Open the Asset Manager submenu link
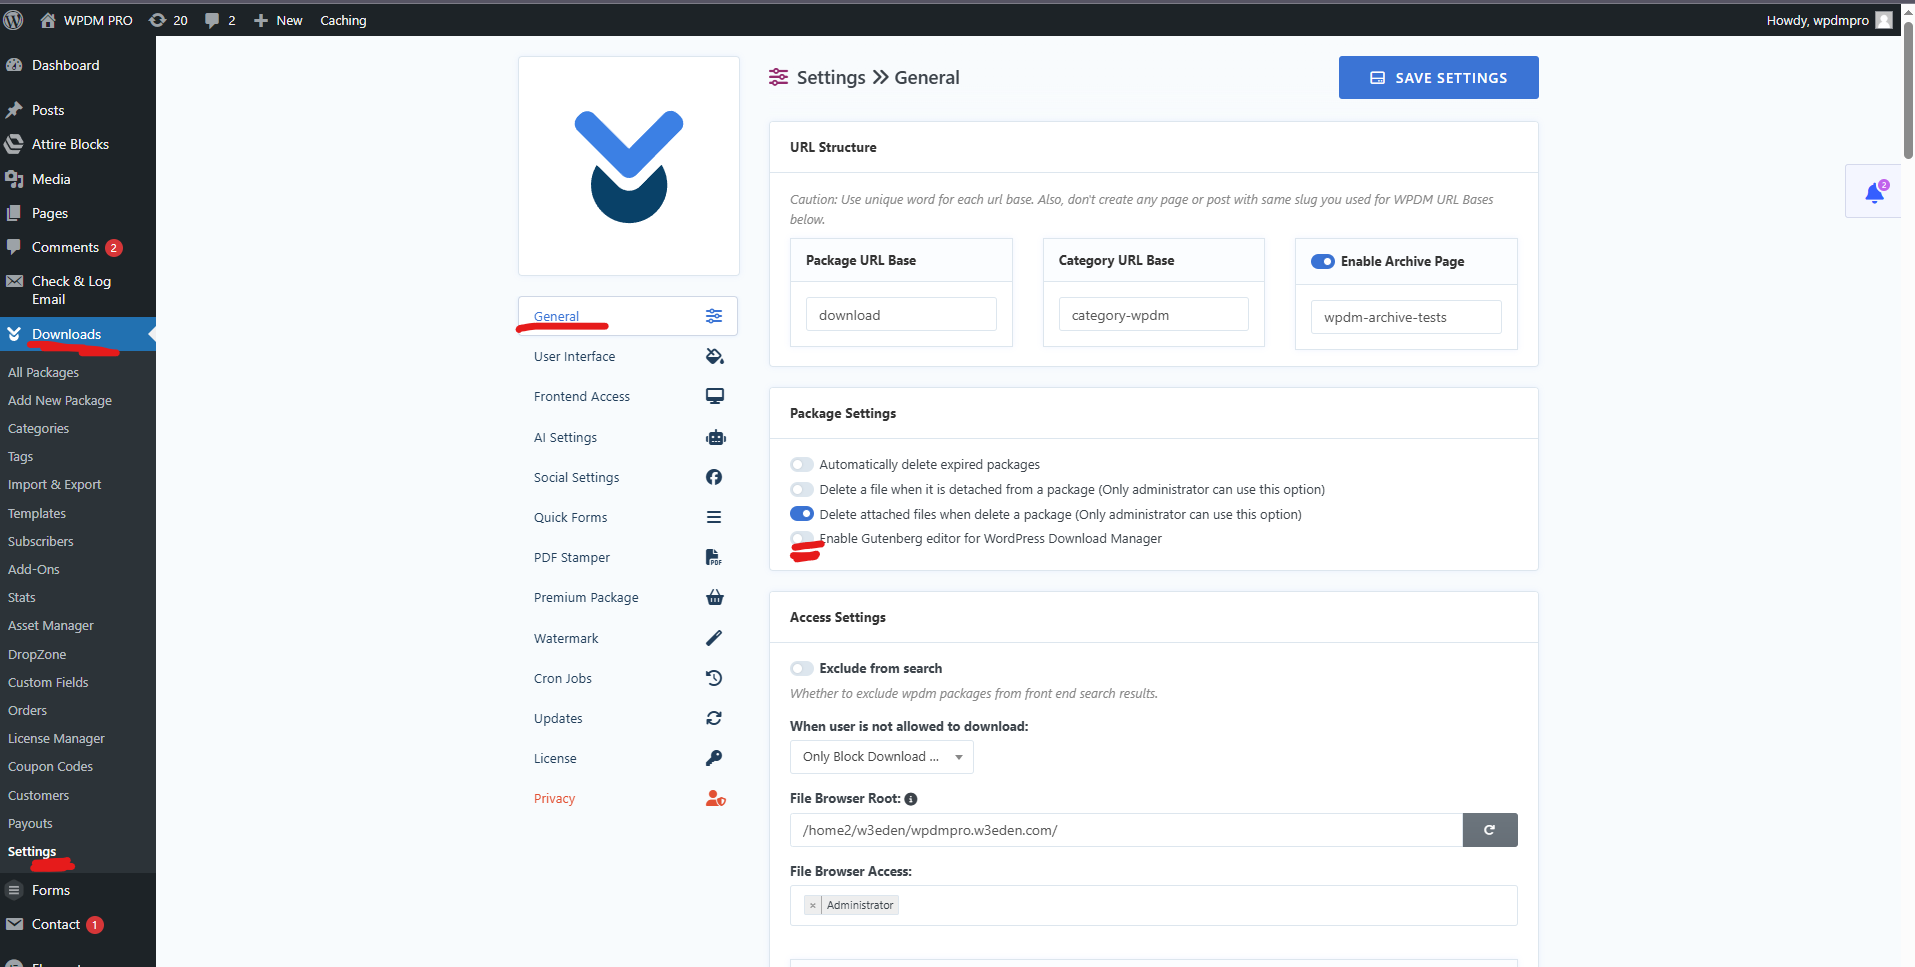The image size is (1915, 967). [x=51, y=625]
